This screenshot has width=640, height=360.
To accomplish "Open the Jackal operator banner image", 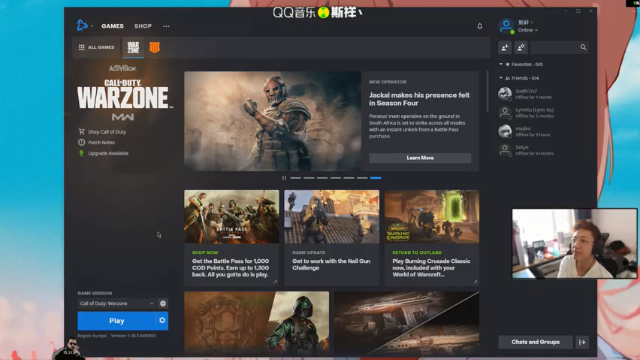I will [x=272, y=121].
